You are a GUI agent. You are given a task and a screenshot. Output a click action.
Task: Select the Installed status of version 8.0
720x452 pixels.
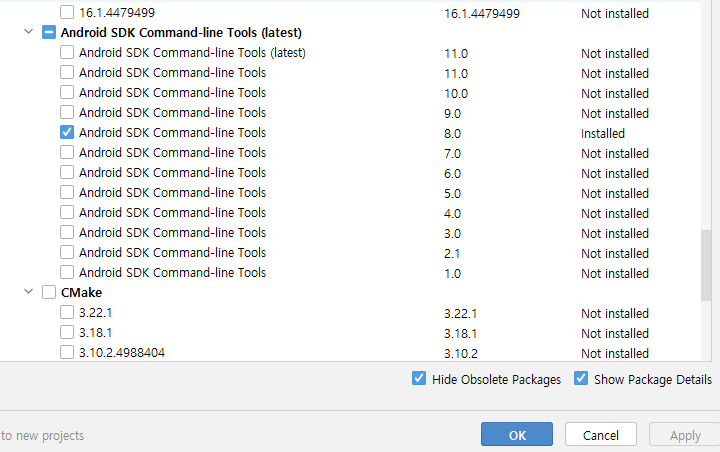(603, 134)
